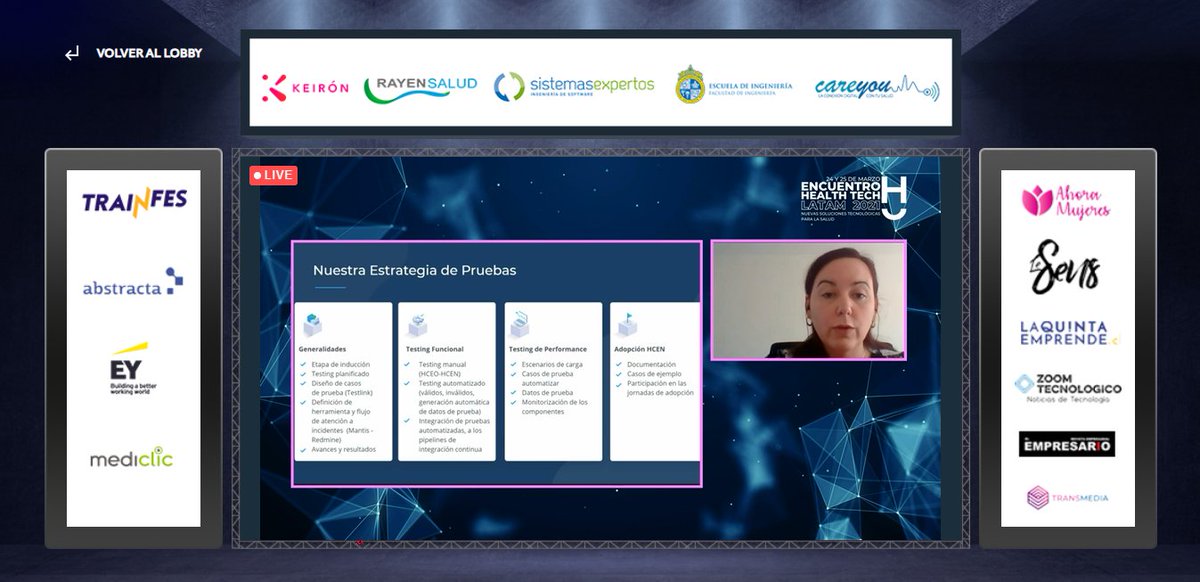1200x582 pixels.
Task: Click the Testing Funcional card icon
Action: pos(416,323)
